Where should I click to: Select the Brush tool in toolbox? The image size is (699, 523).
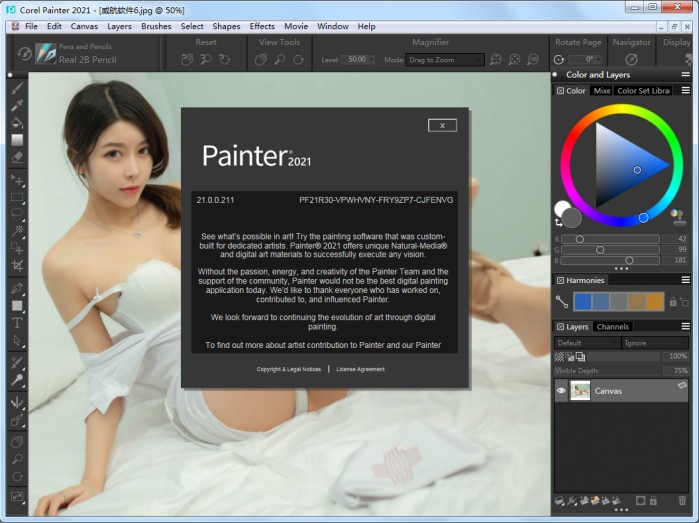tap(17, 88)
